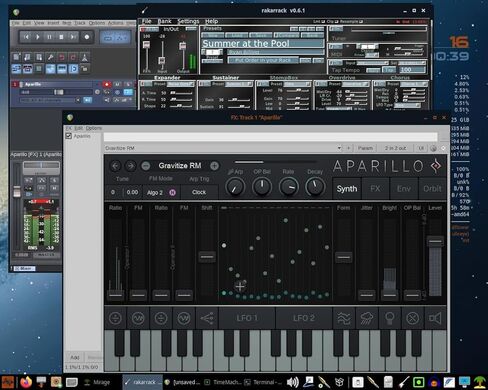Toggle the Aparillo plugin enable checkbox

[x=69, y=136]
